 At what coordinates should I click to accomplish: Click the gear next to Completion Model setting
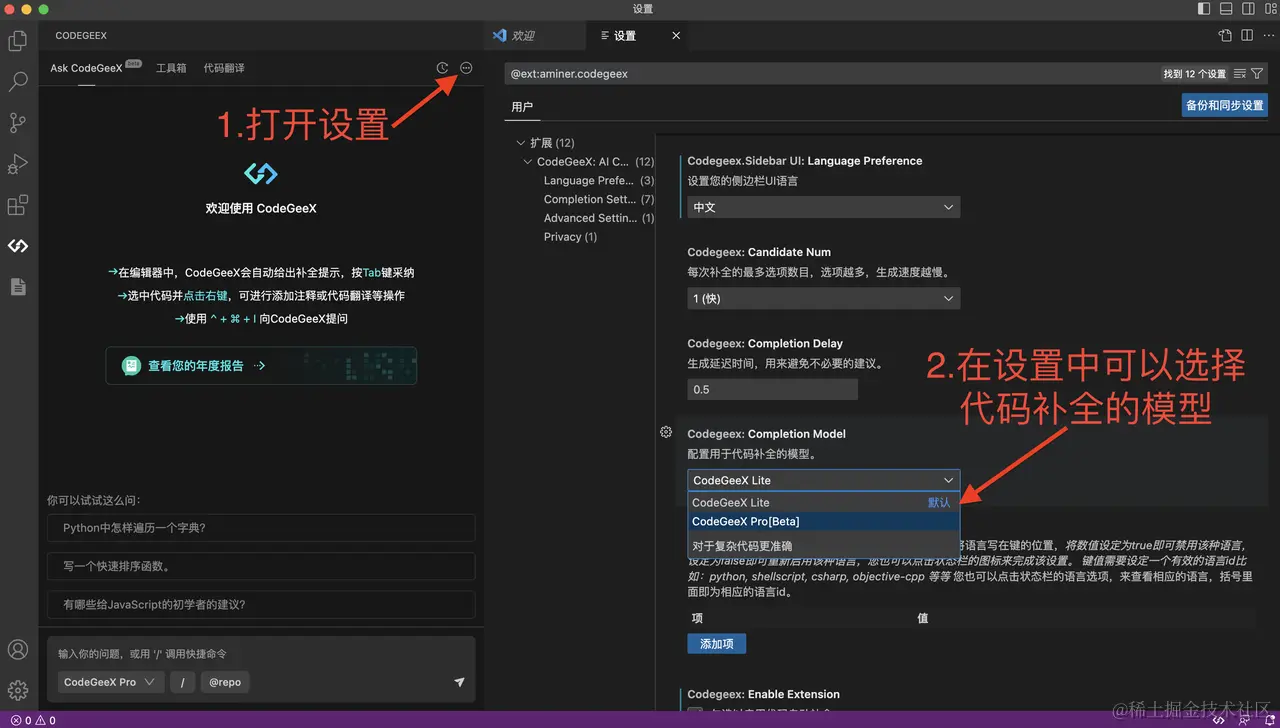[x=666, y=432]
